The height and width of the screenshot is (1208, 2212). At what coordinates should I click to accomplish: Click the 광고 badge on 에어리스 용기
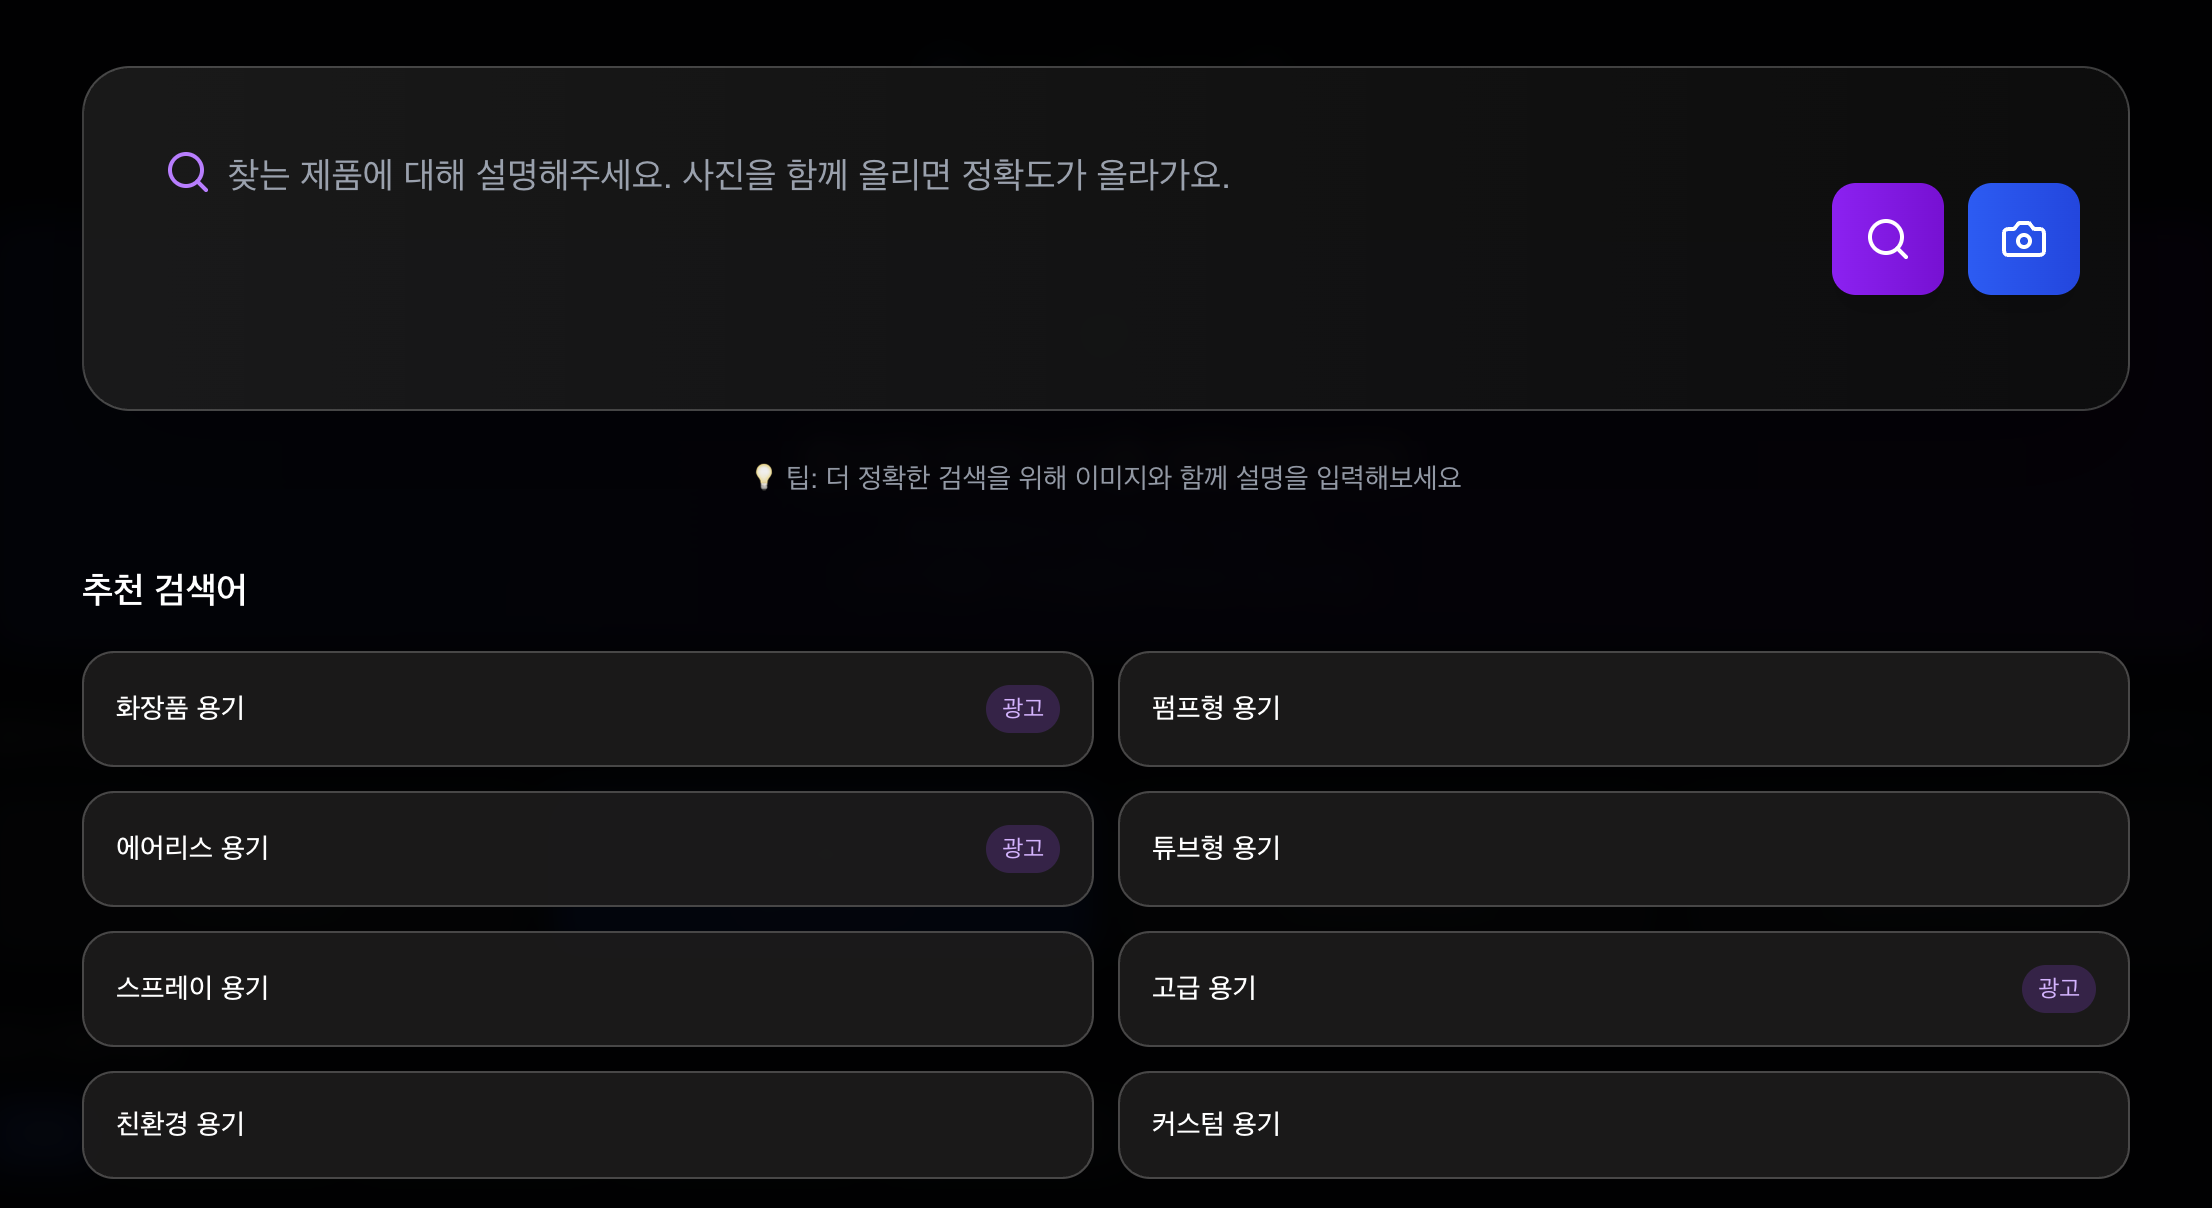1022,848
